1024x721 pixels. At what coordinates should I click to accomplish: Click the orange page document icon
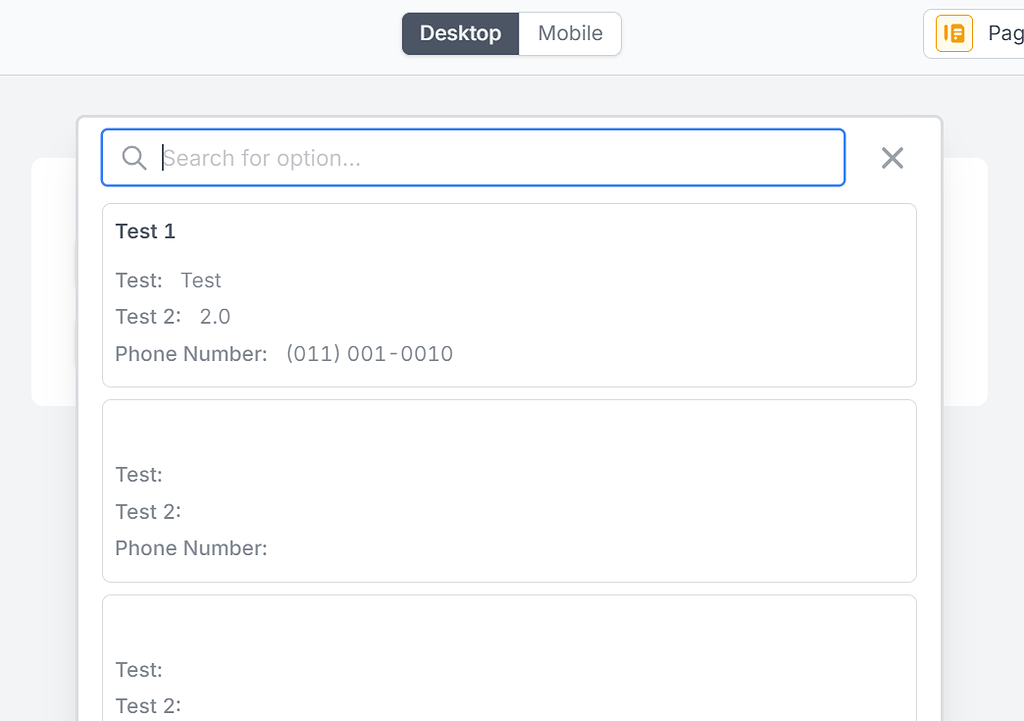(x=953, y=32)
